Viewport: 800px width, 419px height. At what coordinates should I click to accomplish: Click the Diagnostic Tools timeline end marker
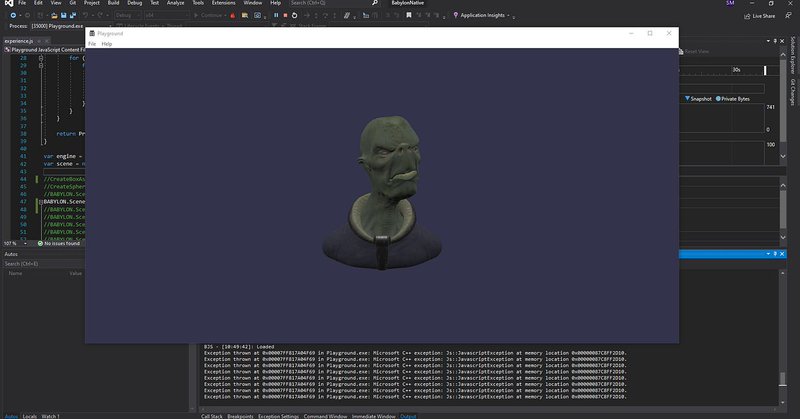pyautogui.click(x=765, y=70)
